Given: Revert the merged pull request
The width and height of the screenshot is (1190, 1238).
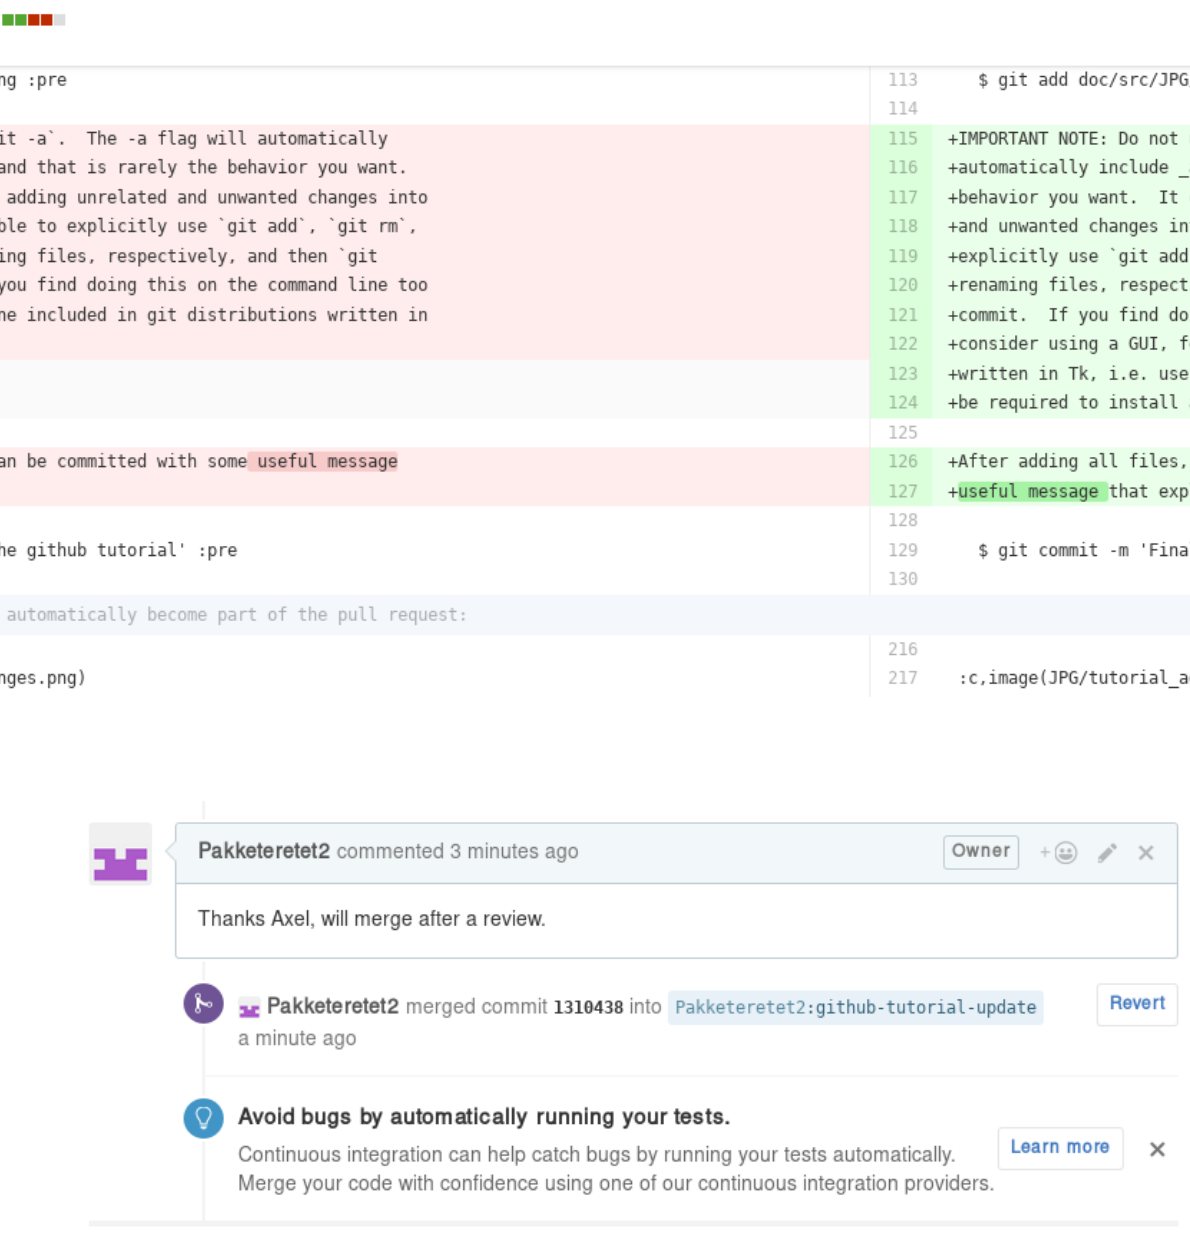Looking at the screenshot, I should 1137,1004.
